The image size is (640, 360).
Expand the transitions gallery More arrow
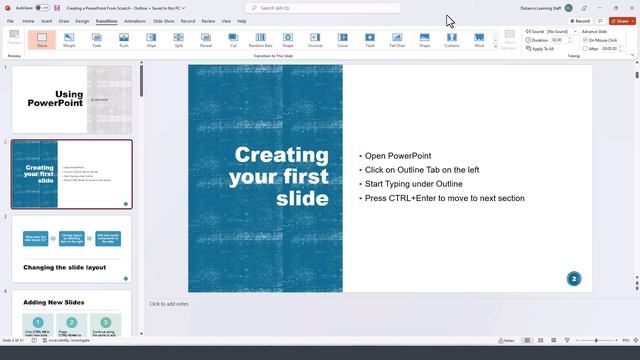point(496,47)
